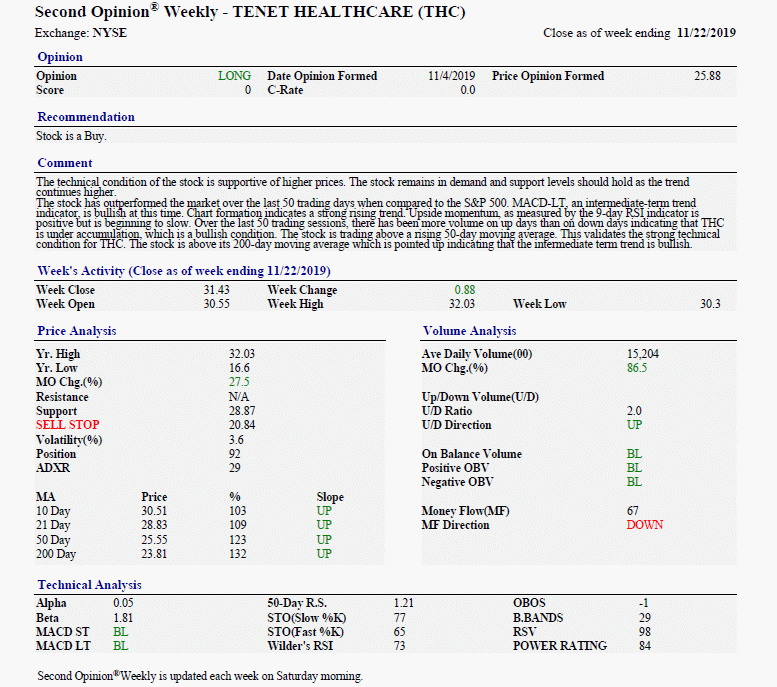The image size is (777, 687).
Task: Select the Position value 92
Action: (x=234, y=454)
